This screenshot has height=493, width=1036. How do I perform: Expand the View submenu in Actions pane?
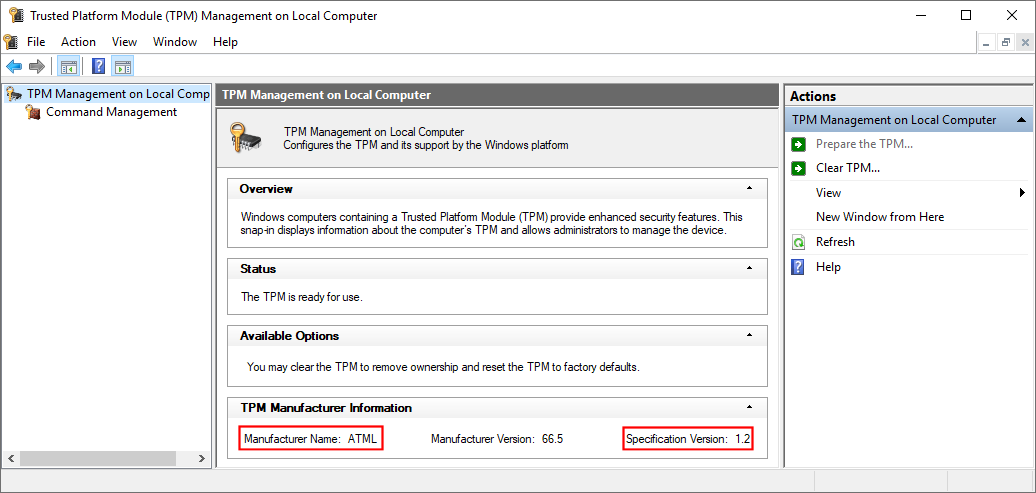pyautogui.click(x=1022, y=193)
